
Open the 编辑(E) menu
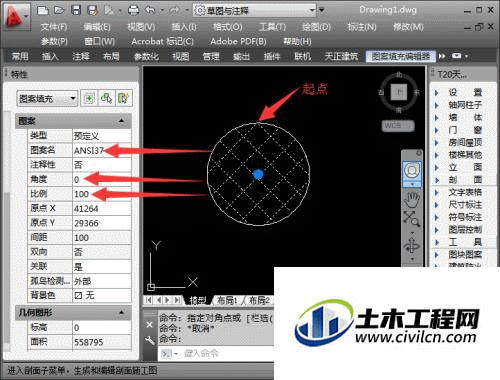[x=97, y=27]
